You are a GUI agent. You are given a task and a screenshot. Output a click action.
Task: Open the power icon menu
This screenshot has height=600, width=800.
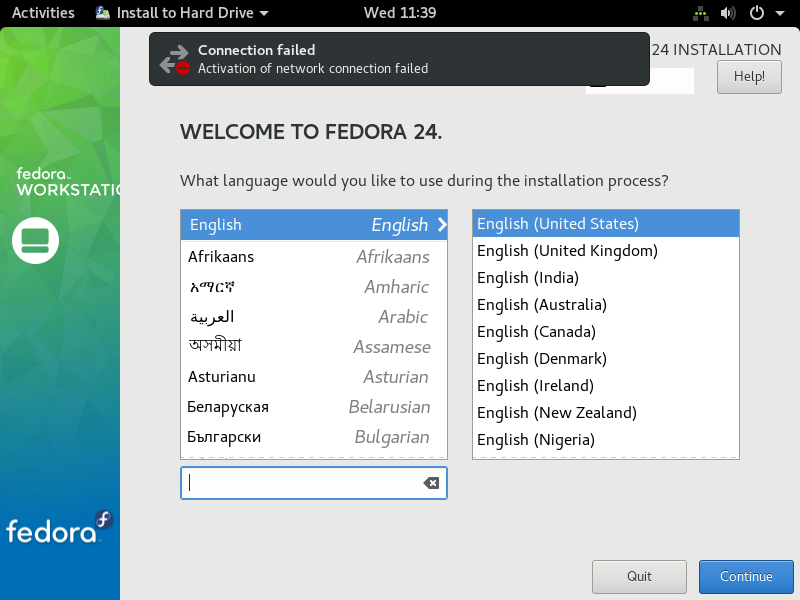[757, 13]
